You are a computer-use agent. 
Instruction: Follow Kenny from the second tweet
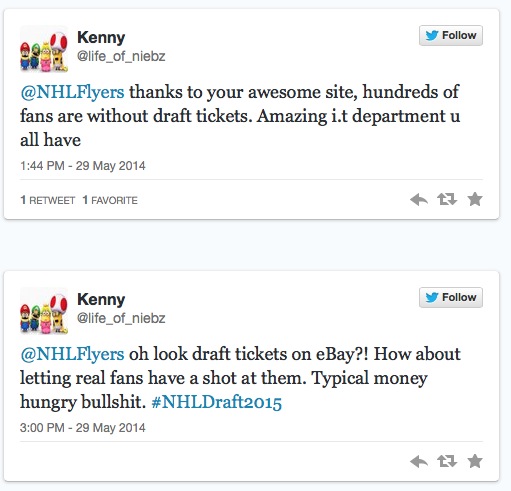451,297
